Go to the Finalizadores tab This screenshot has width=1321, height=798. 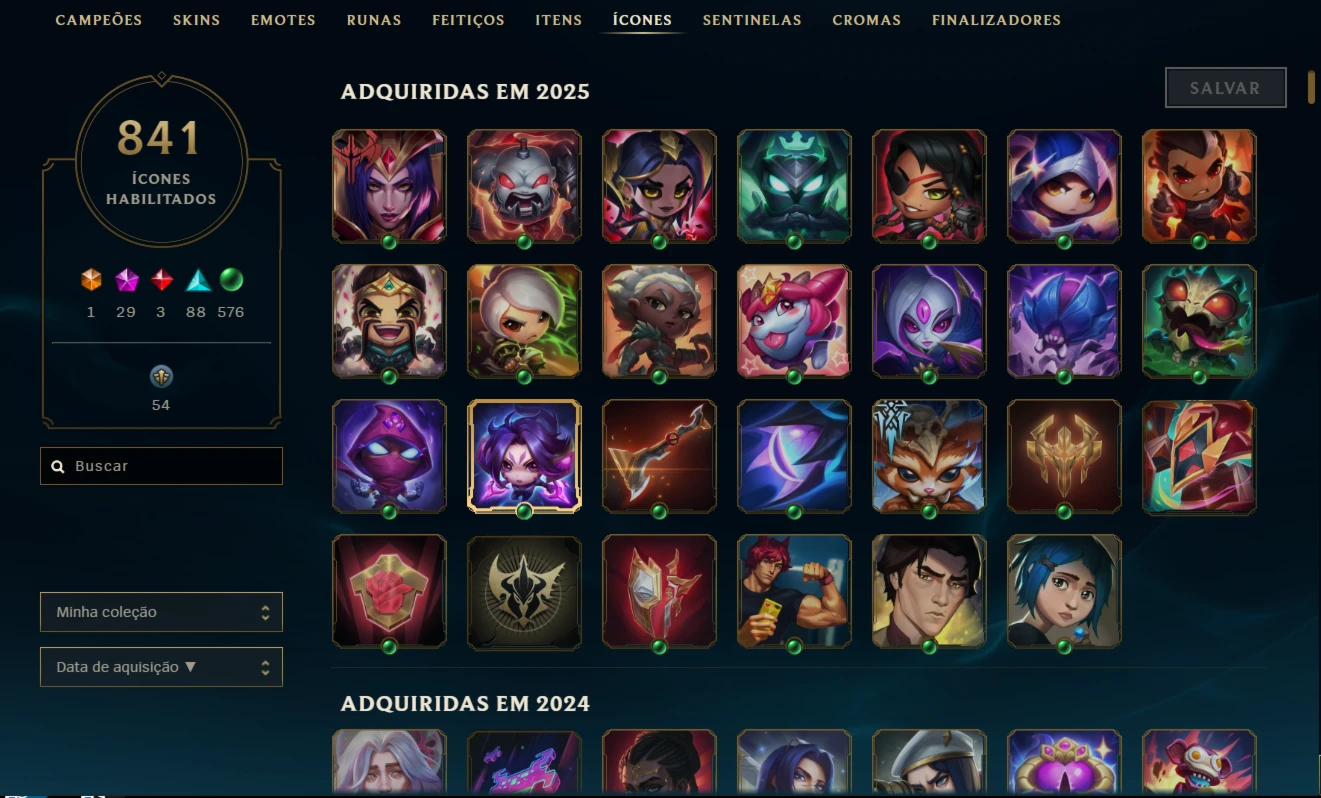point(996,20)
